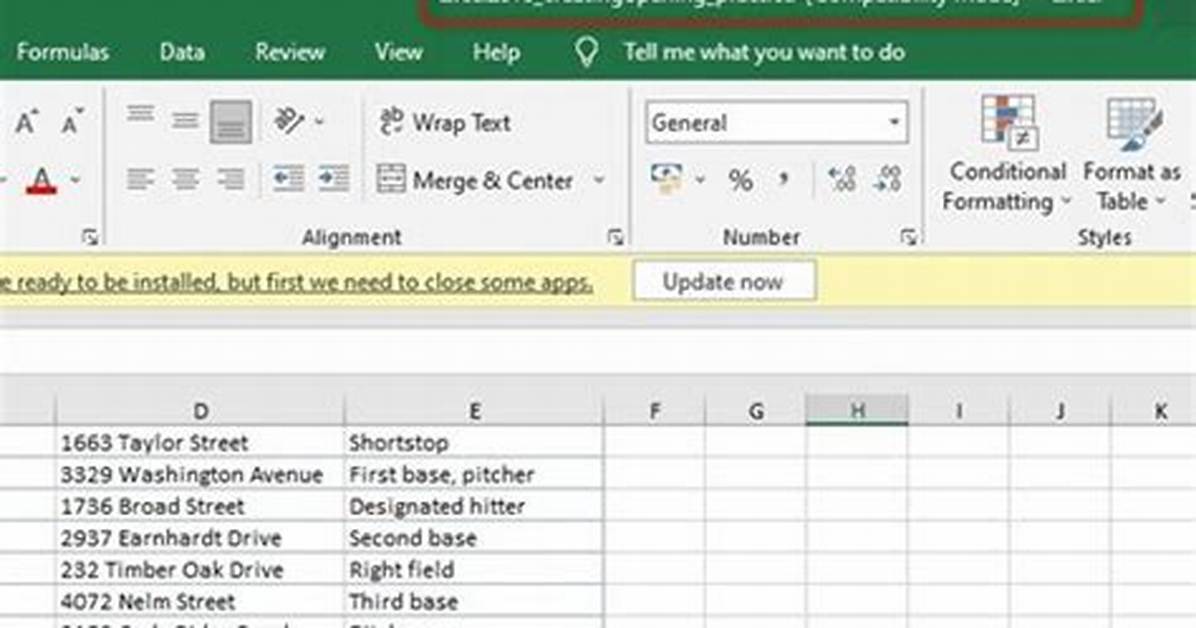Select the Second base cell

point(474,538)
